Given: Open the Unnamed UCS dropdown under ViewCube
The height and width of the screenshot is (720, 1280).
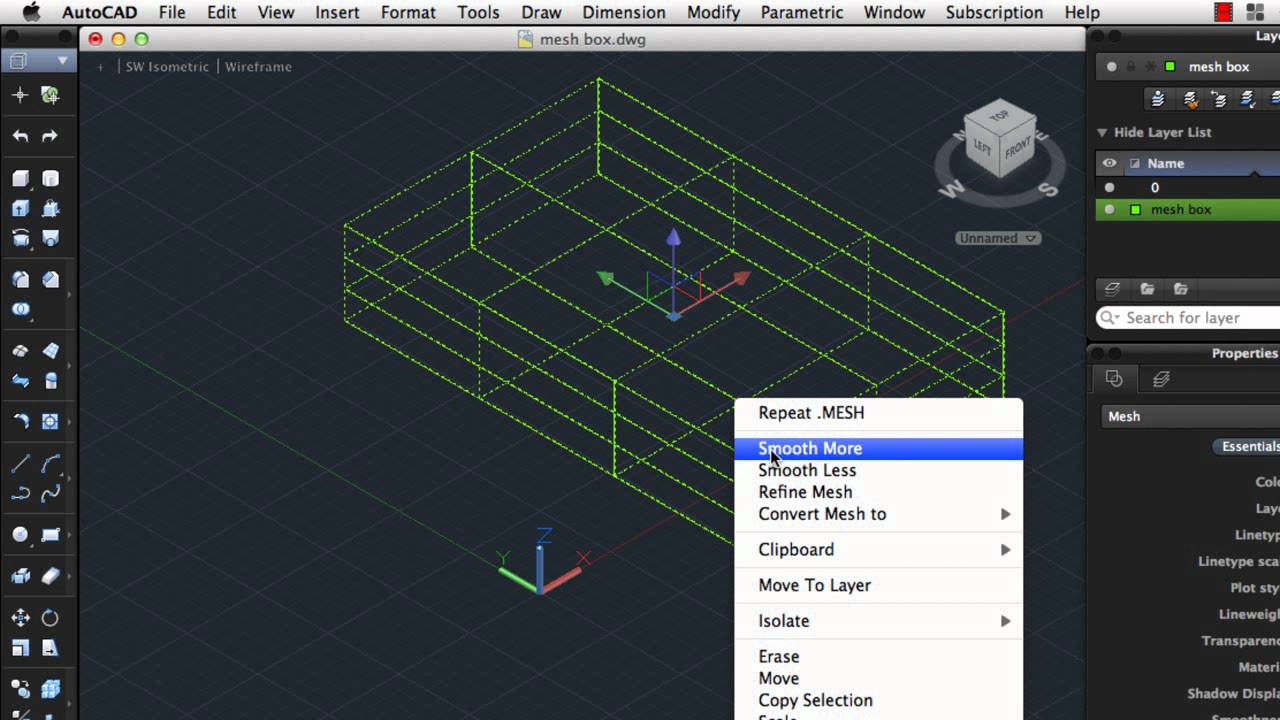Looking at the screenshot, I should (997, 238).
